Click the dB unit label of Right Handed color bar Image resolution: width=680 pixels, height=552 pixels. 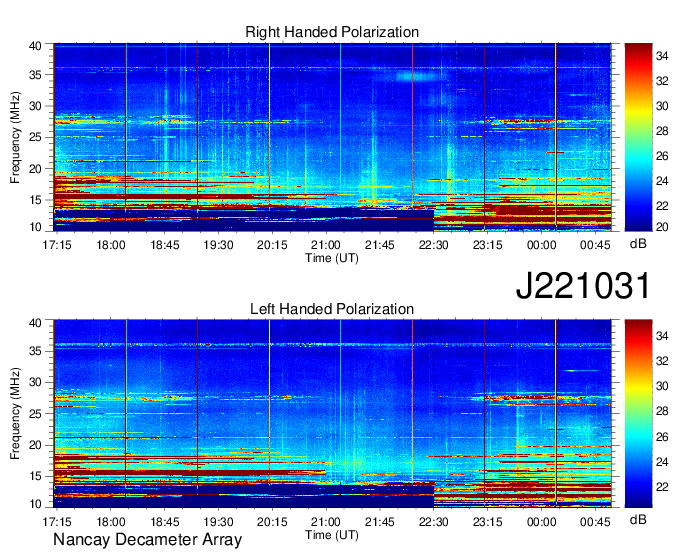(638, 244)
